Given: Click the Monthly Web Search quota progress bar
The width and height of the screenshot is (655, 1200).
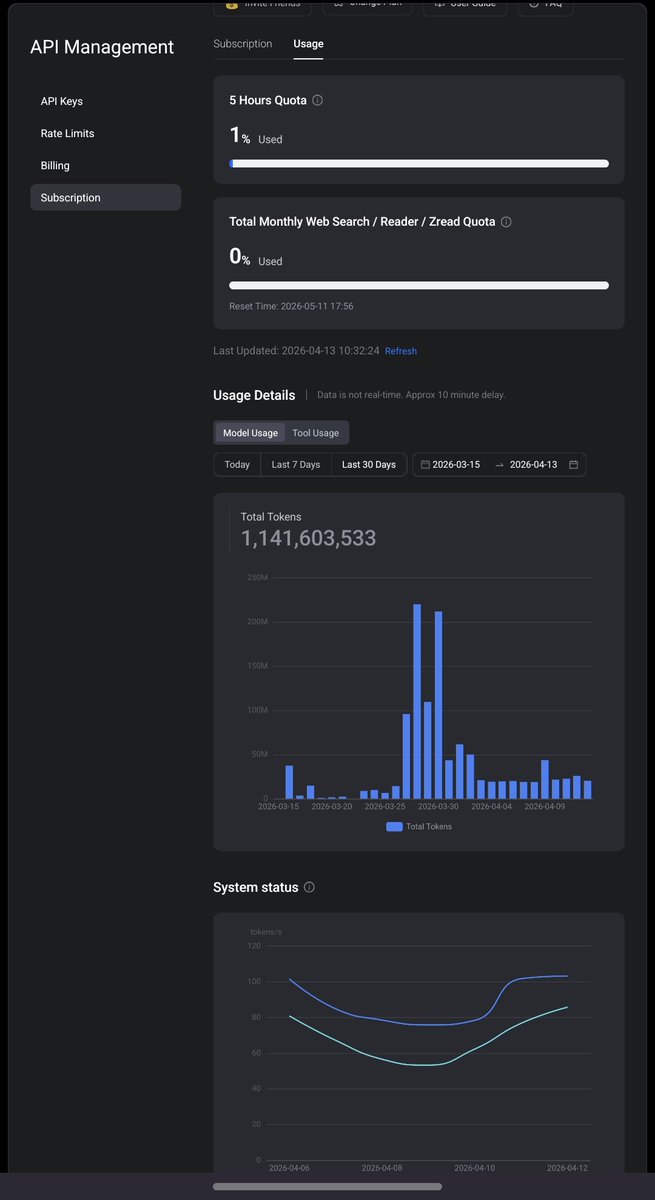Looking at the screenshot, I should [x=419, y=285].
